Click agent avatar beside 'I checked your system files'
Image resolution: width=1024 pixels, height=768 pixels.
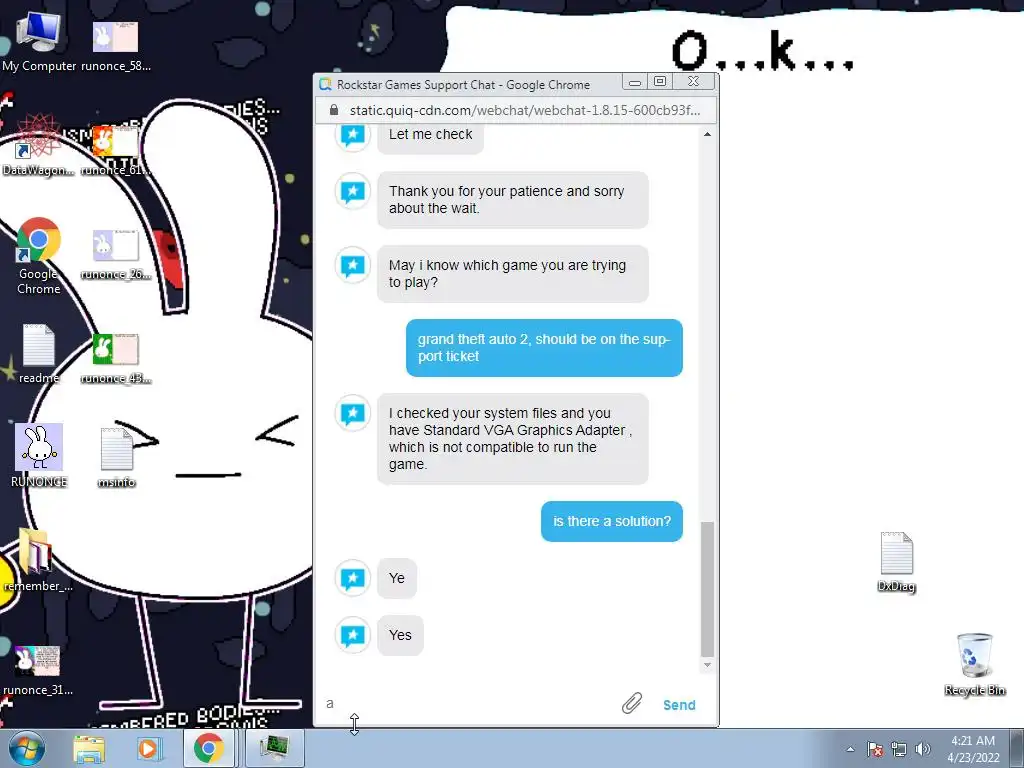[x=353, y=413]
